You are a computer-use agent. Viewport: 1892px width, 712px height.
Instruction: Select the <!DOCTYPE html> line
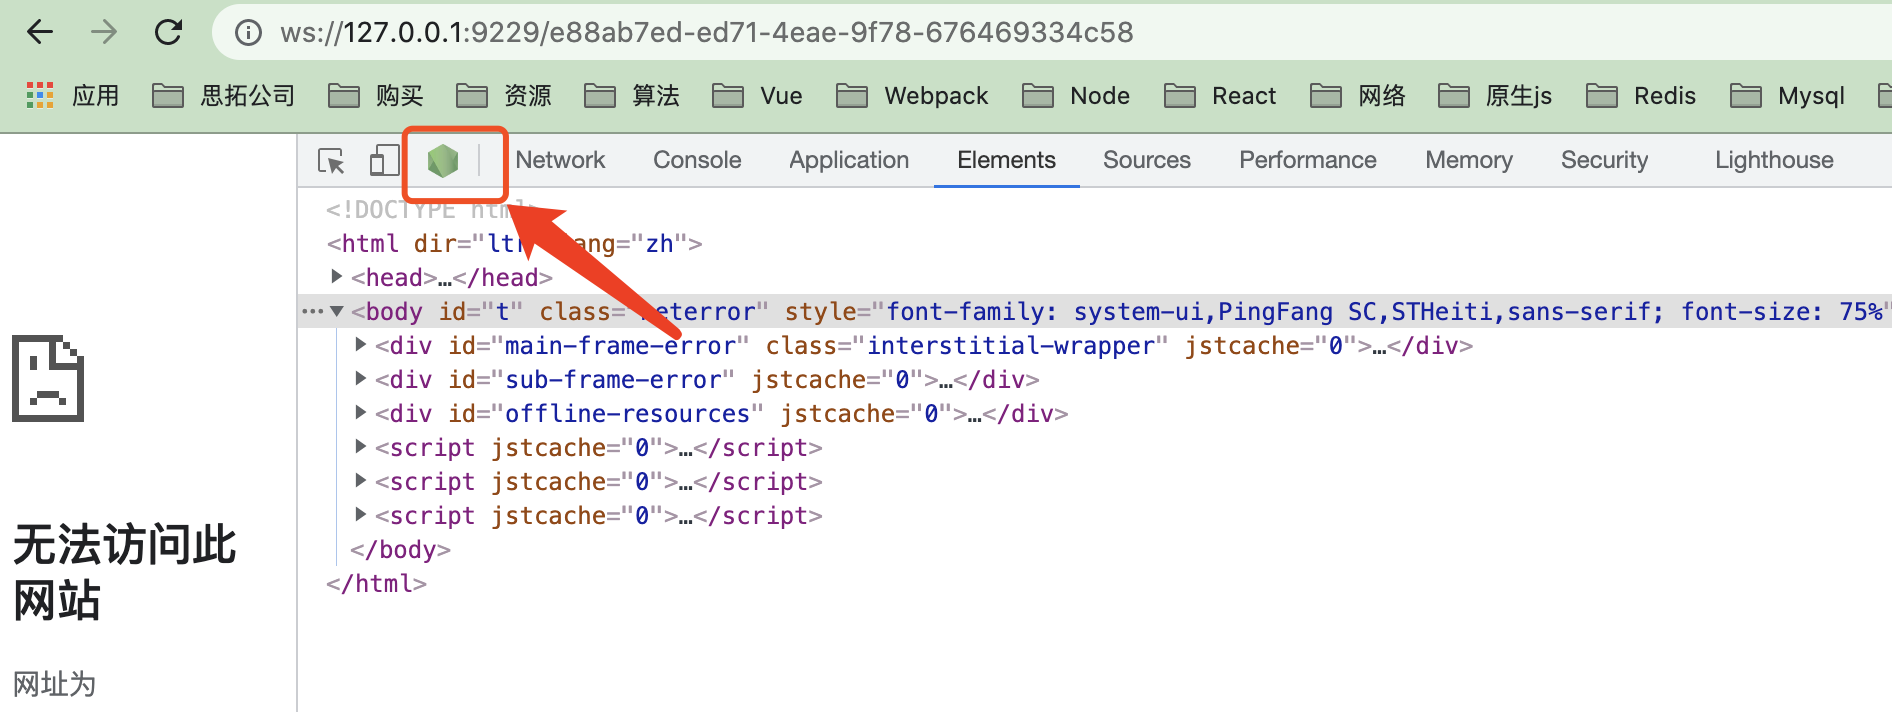coord(432,210)
